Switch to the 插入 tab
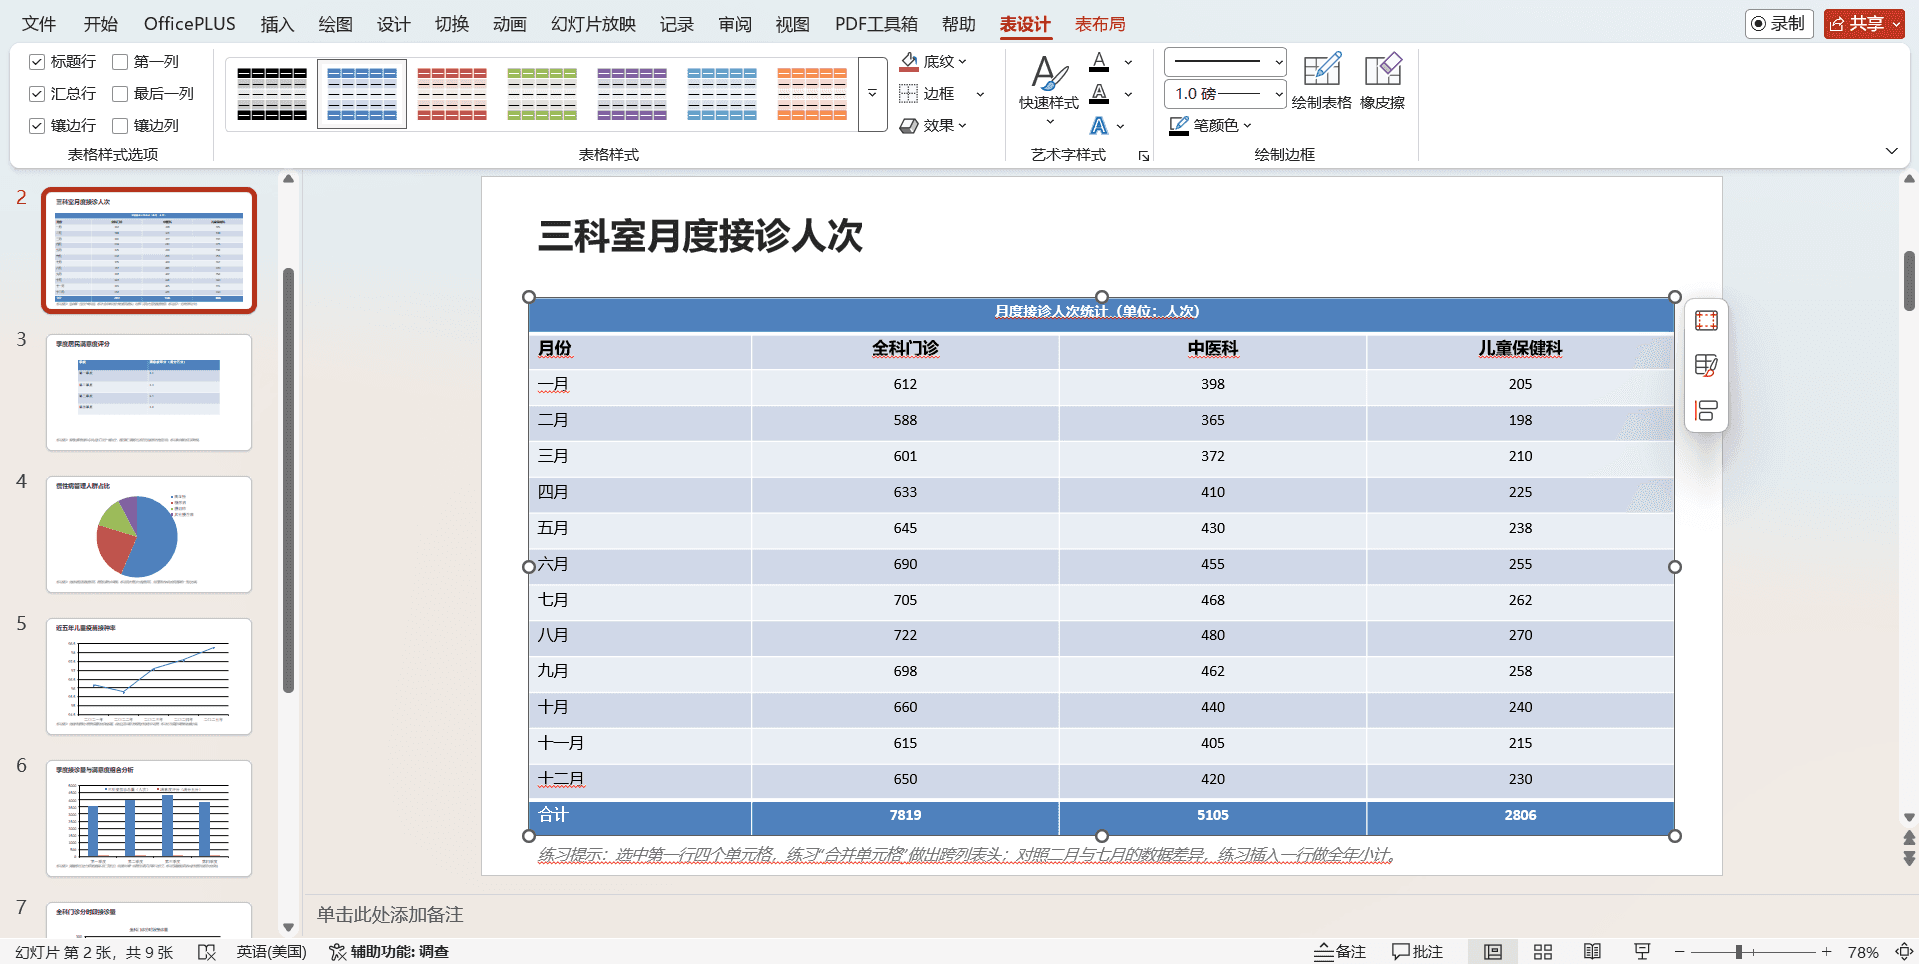 (x=277, y=24)
